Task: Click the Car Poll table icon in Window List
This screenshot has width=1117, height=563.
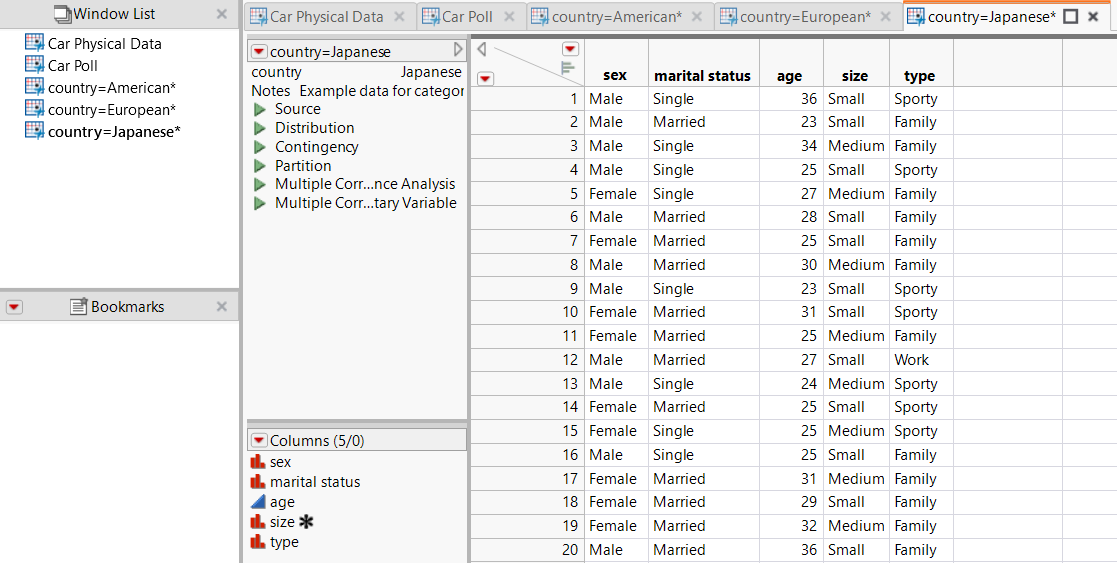Action: point(34,66)
